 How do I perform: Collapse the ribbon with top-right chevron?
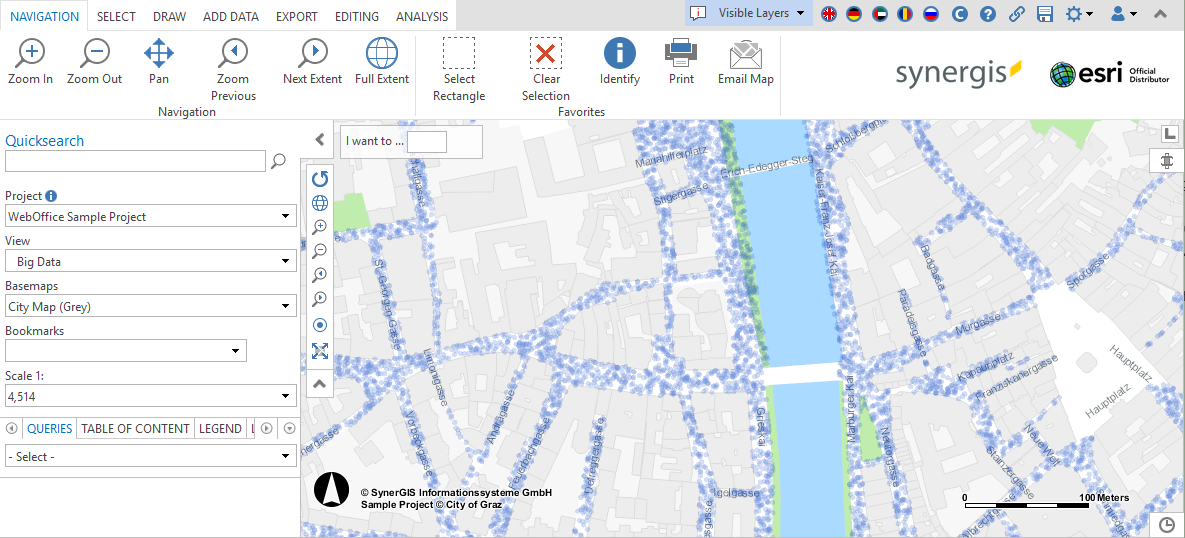point(1160,14)
